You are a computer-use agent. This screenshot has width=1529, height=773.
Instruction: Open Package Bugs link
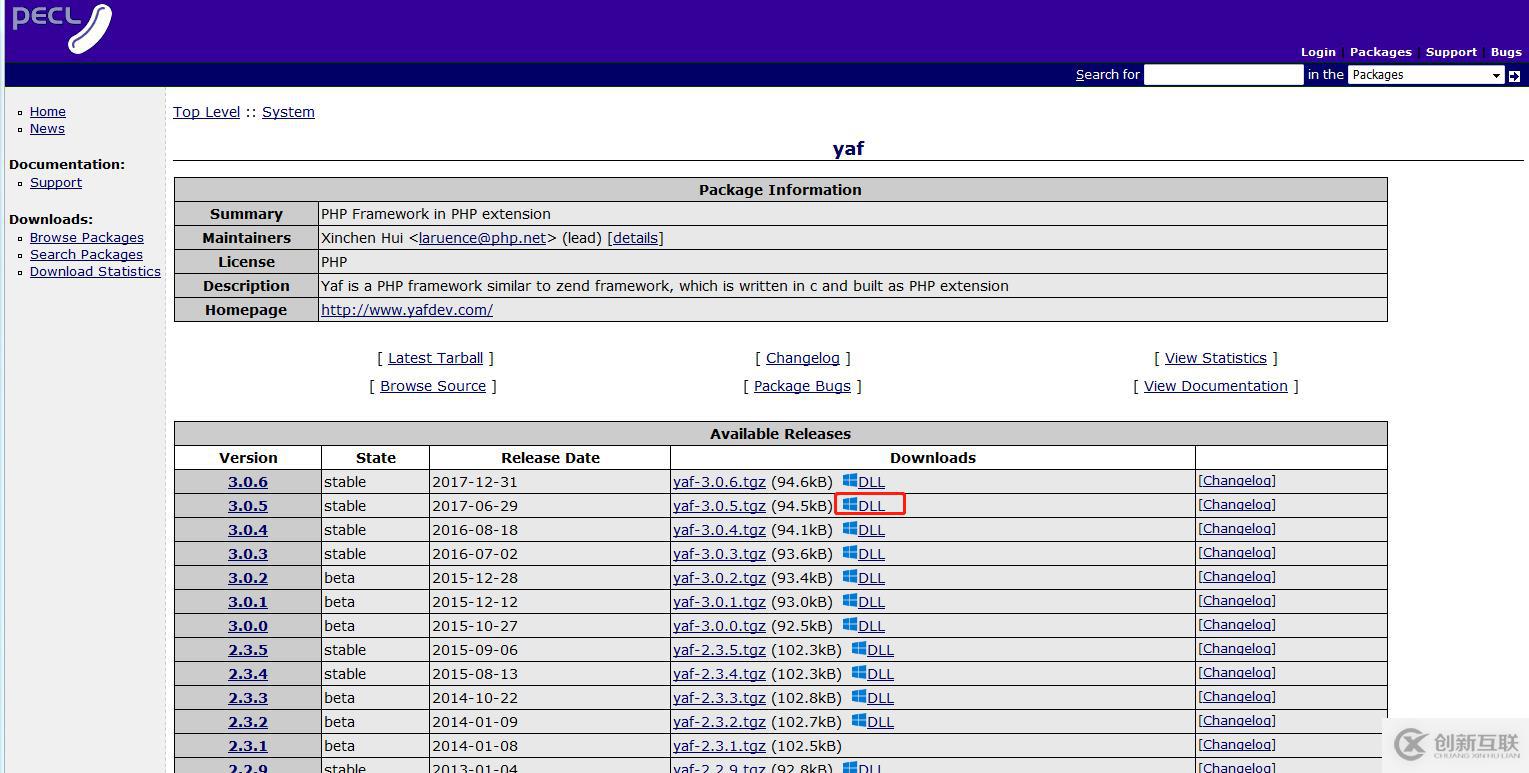(x=802, y=386)
